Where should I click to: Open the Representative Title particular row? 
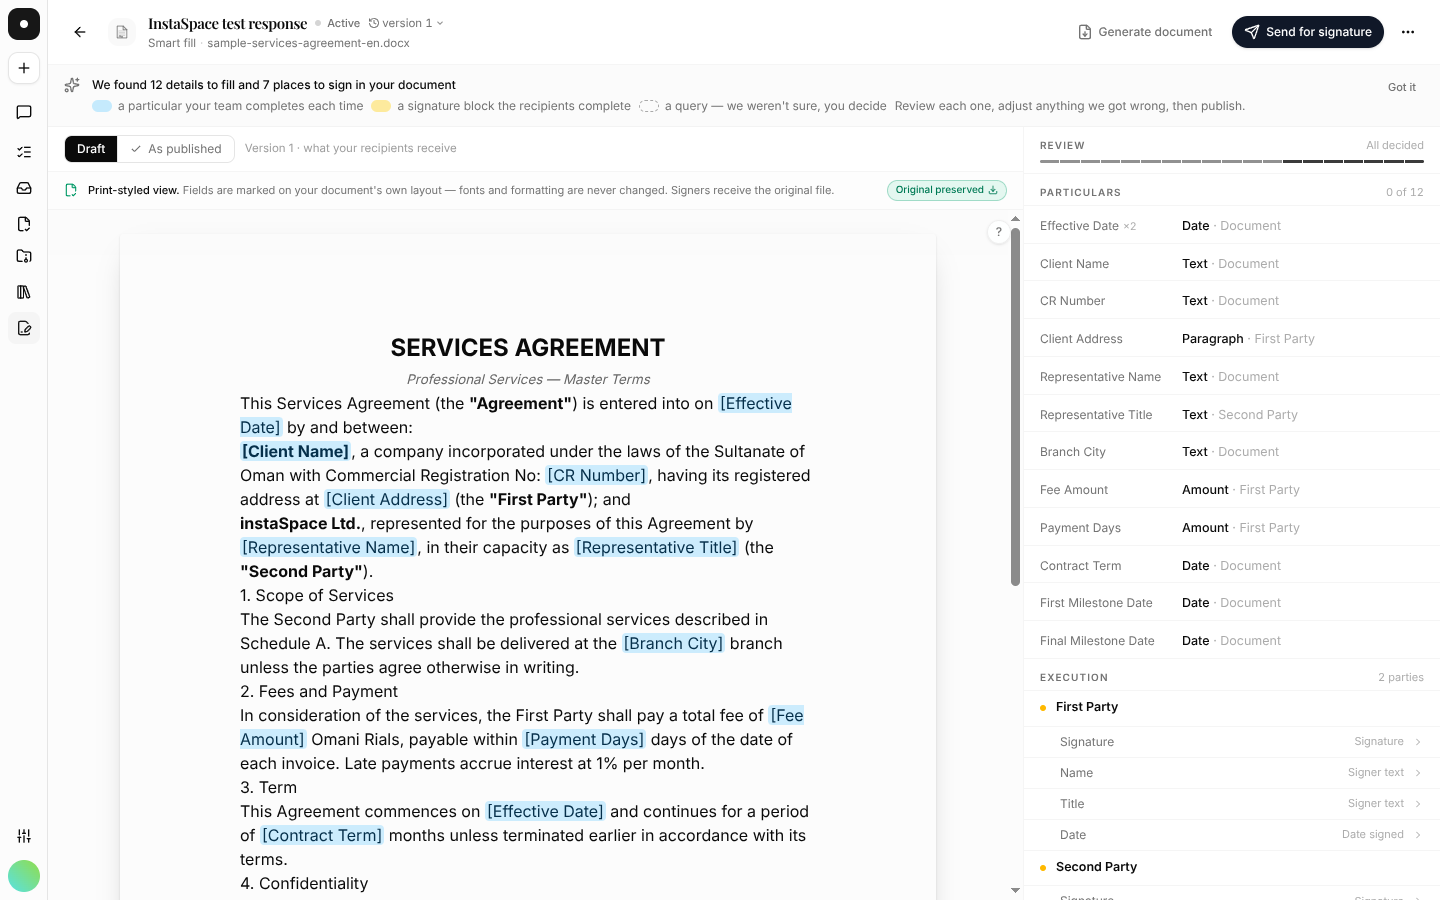coord(1232,415)
